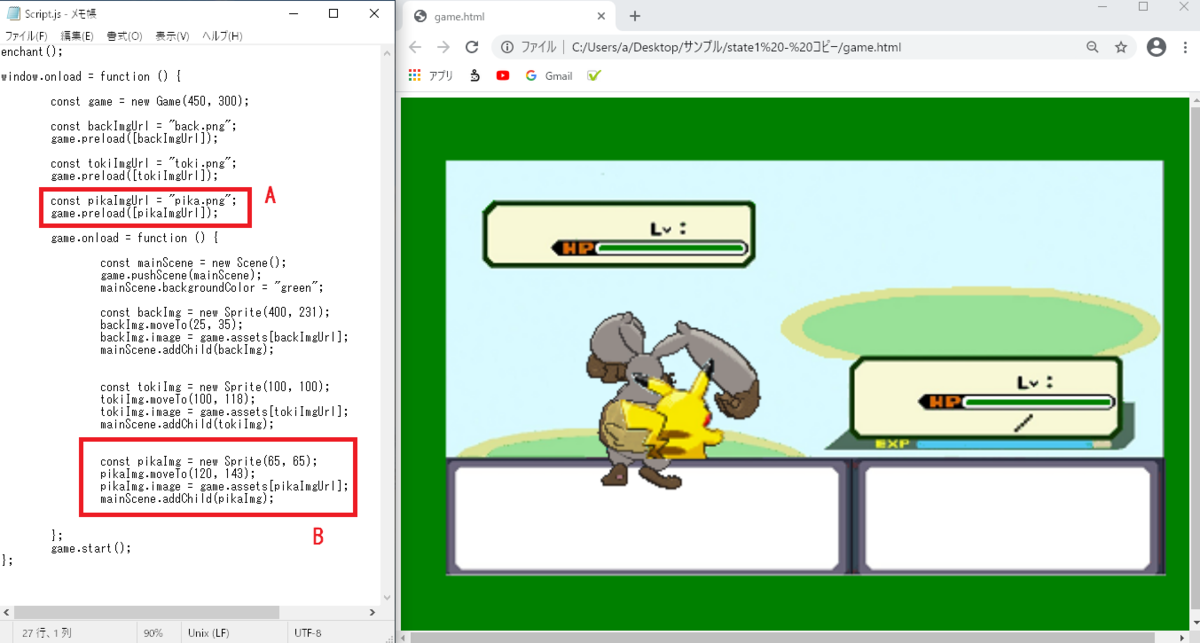1200x643 pixels.
Task: Maximize the Script.js Notepad window
Action: [333, 13]
